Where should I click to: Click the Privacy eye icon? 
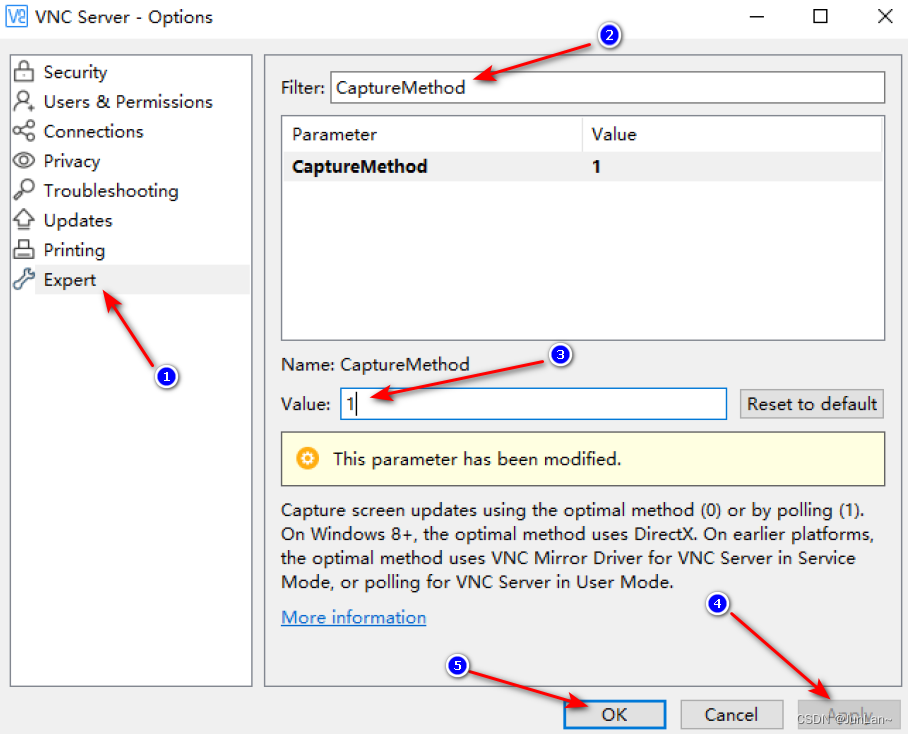24,160
